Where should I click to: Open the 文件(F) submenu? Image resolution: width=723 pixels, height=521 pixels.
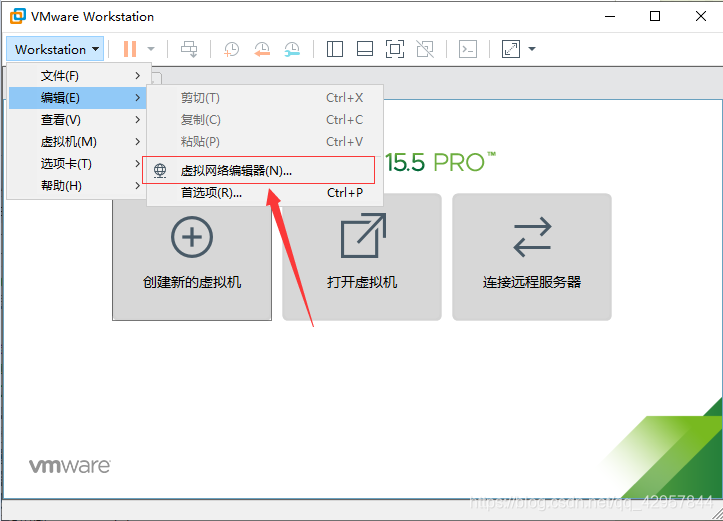77,76
